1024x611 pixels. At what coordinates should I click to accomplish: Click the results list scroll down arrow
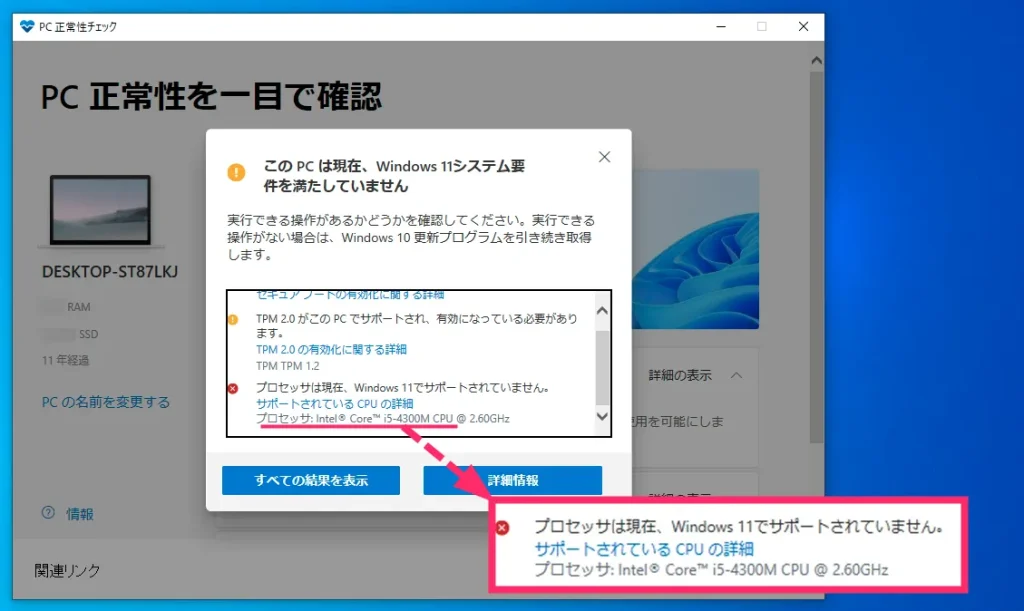pyautogui.click(x=602, y=416)
